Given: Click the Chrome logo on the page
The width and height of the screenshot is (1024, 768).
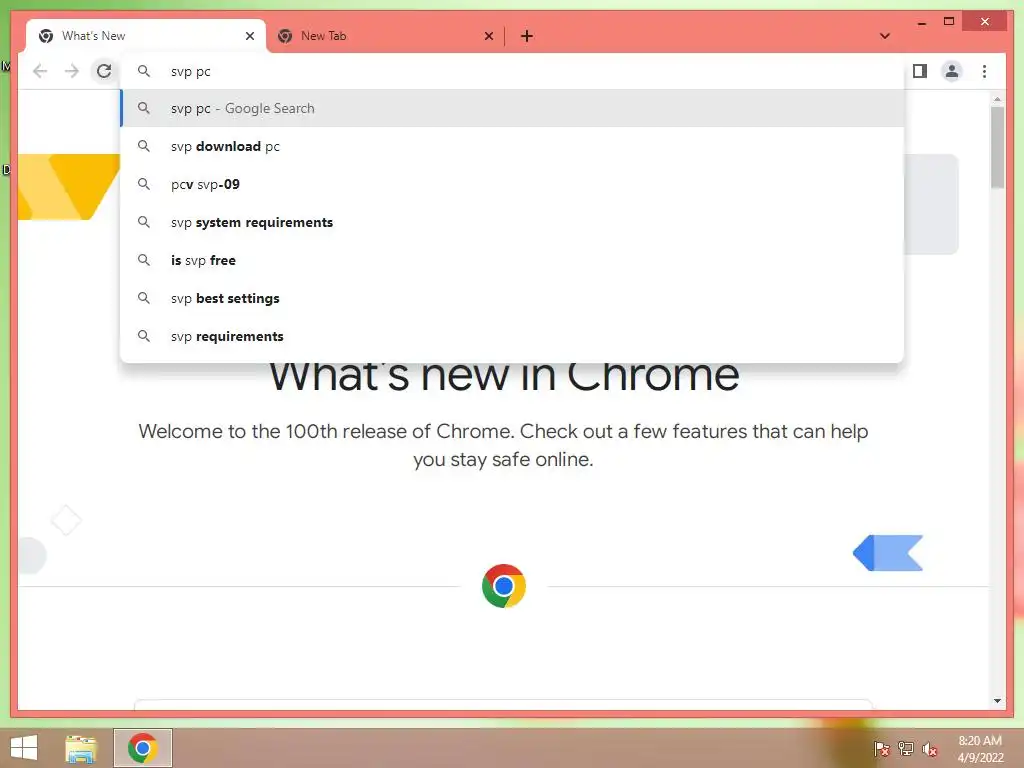Looking at the screenshot, I should click(x=504, y=586).
